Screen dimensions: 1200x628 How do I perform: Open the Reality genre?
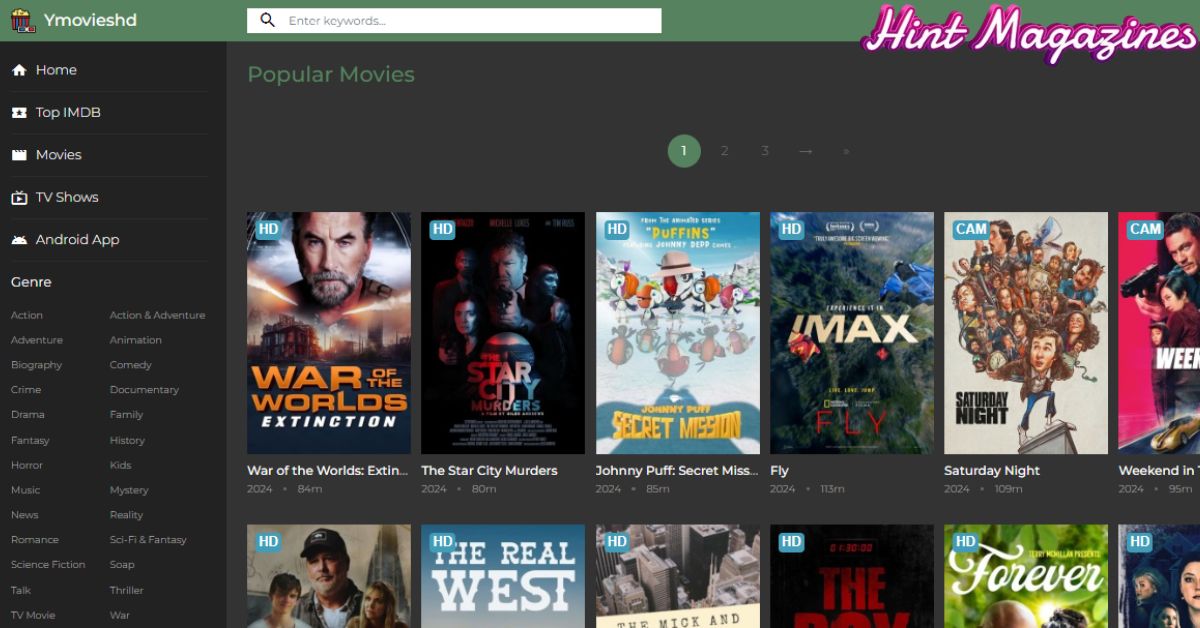[127, 515]
